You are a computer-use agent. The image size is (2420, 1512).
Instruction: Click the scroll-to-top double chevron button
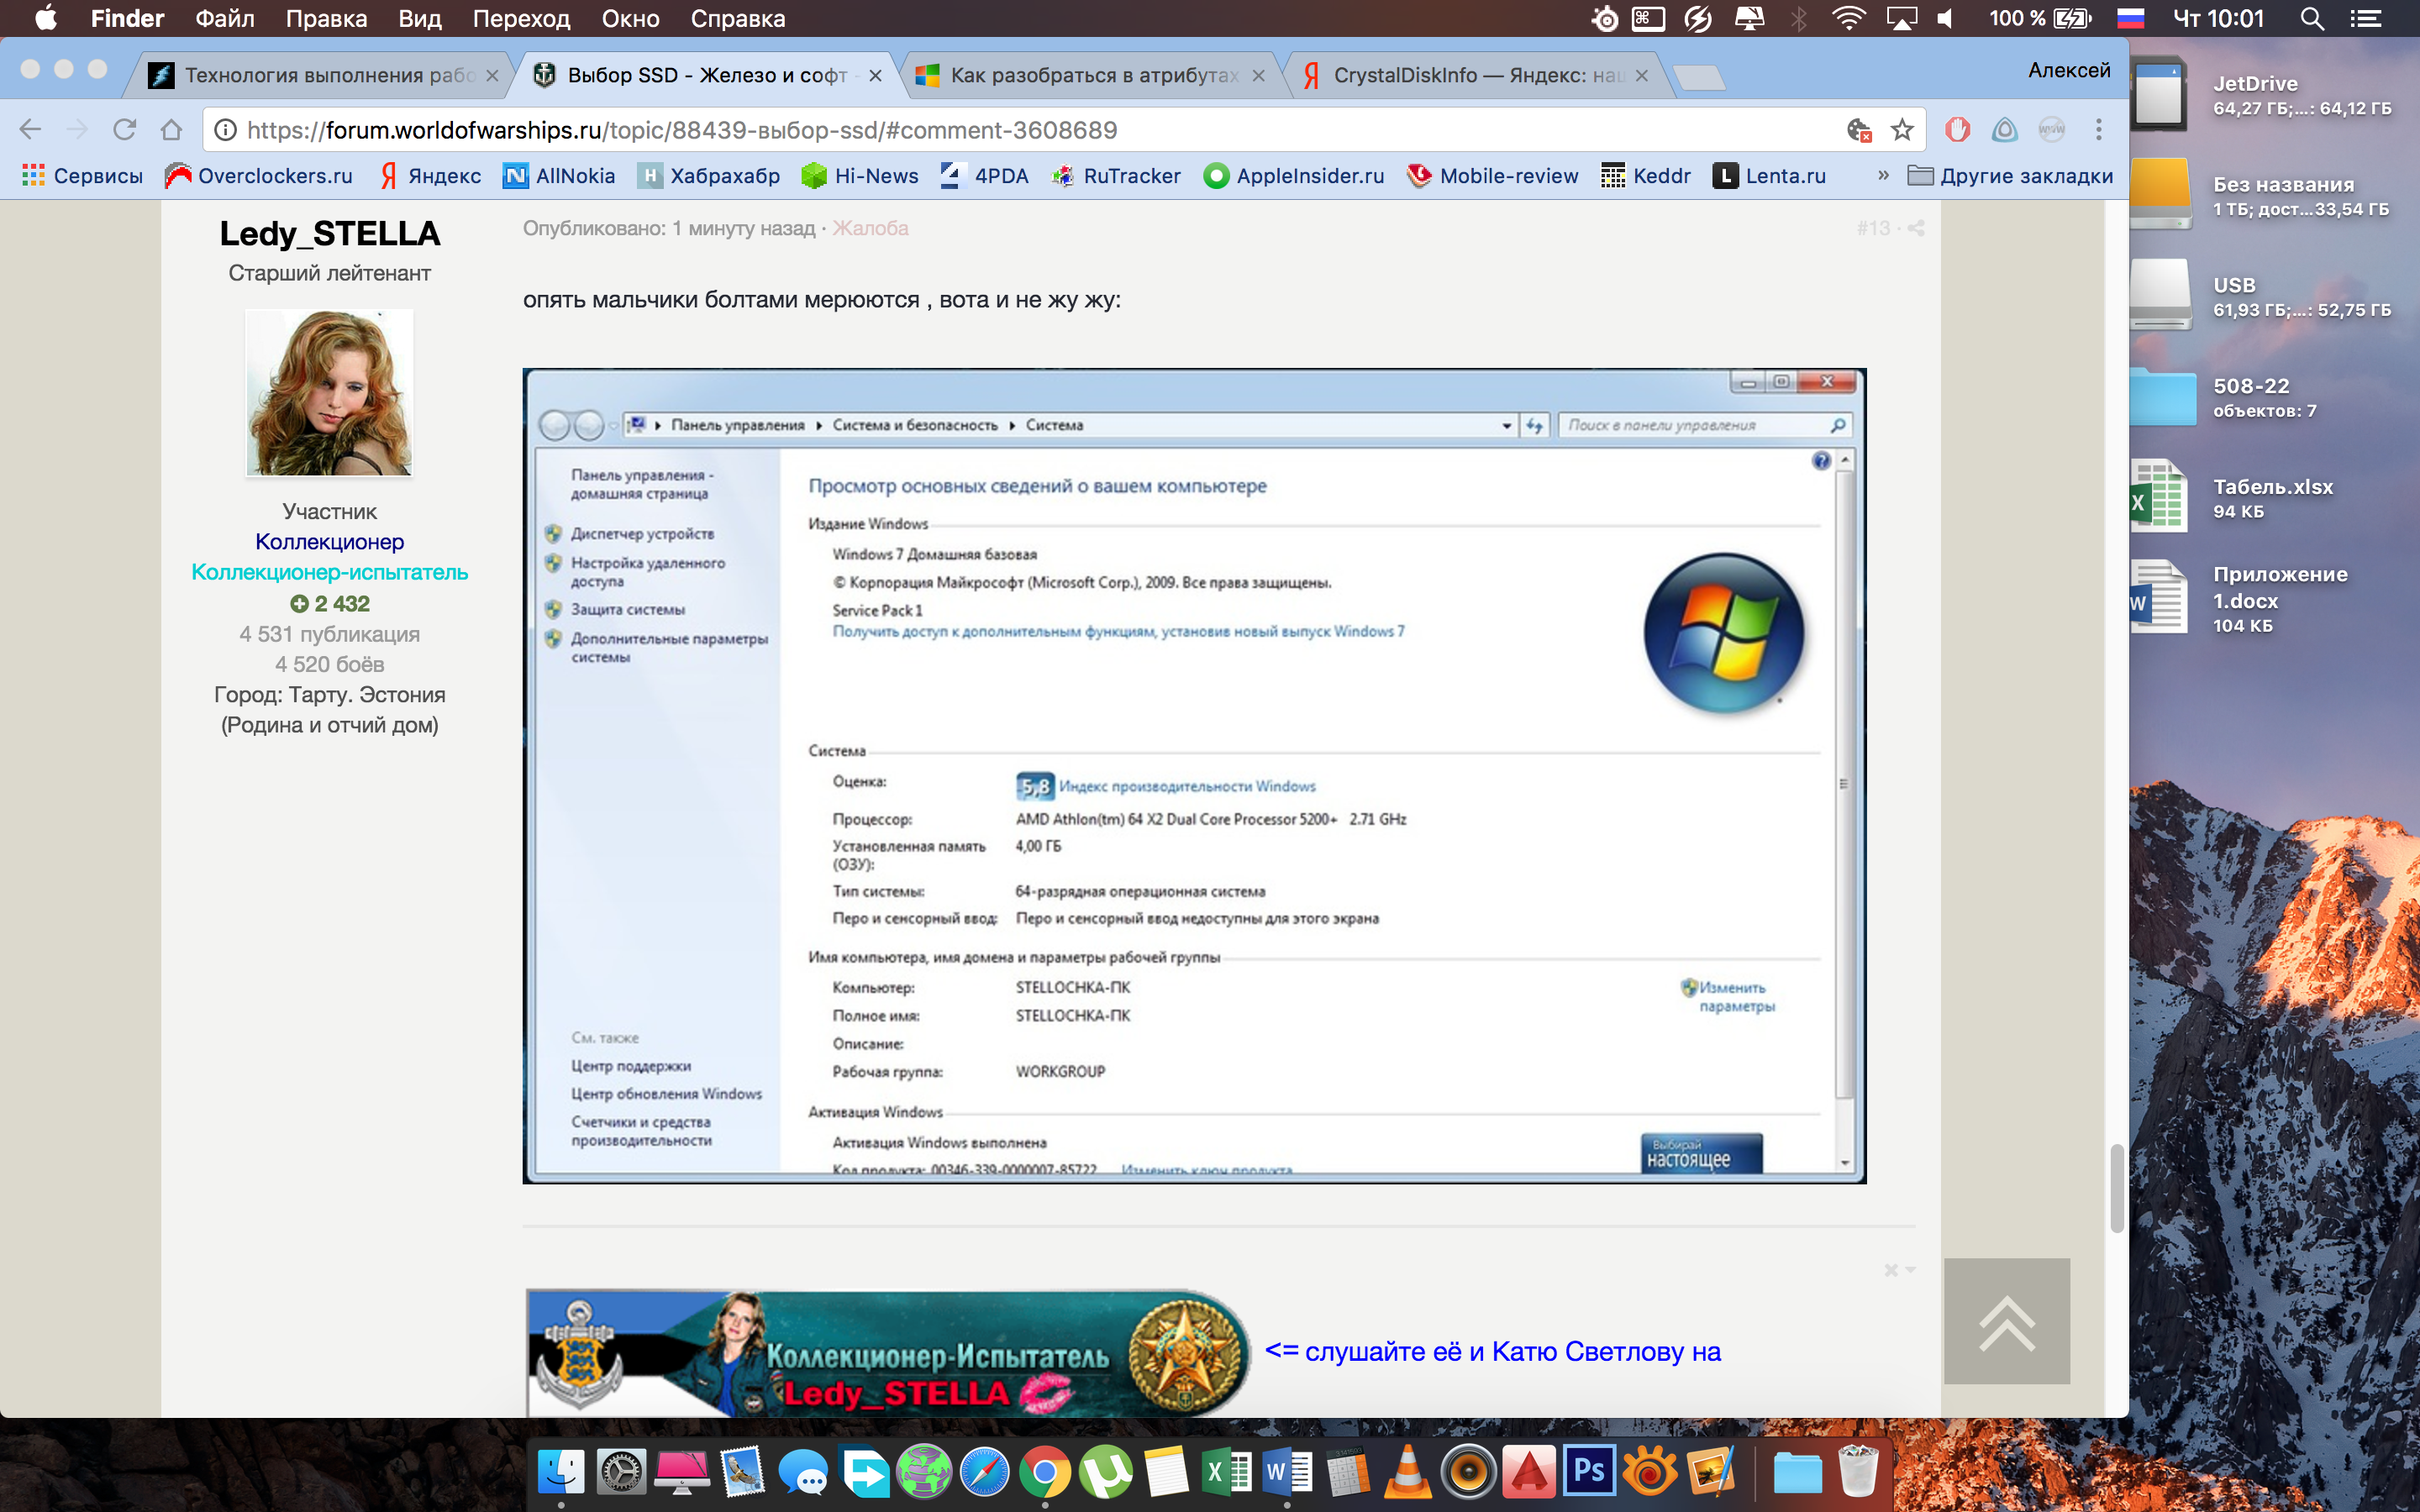2006,1320
